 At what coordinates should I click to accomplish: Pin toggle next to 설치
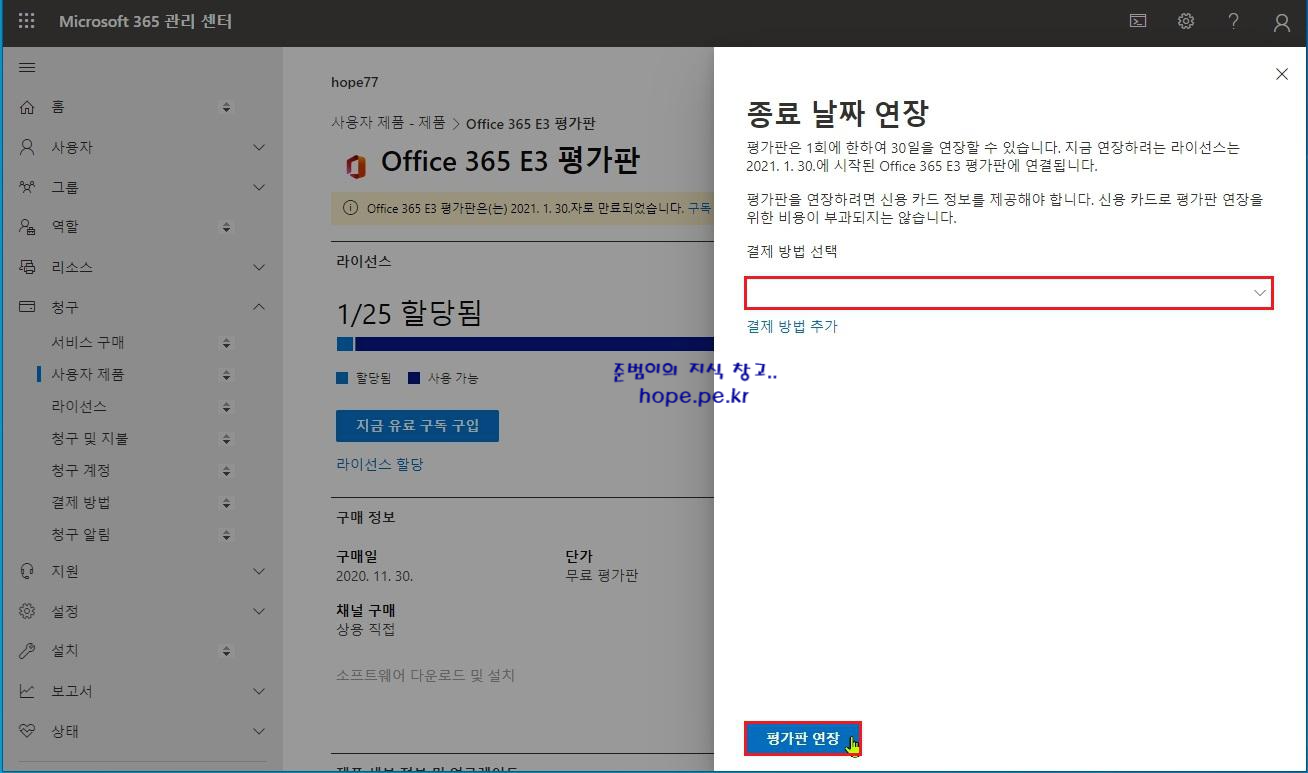(226, 651)
